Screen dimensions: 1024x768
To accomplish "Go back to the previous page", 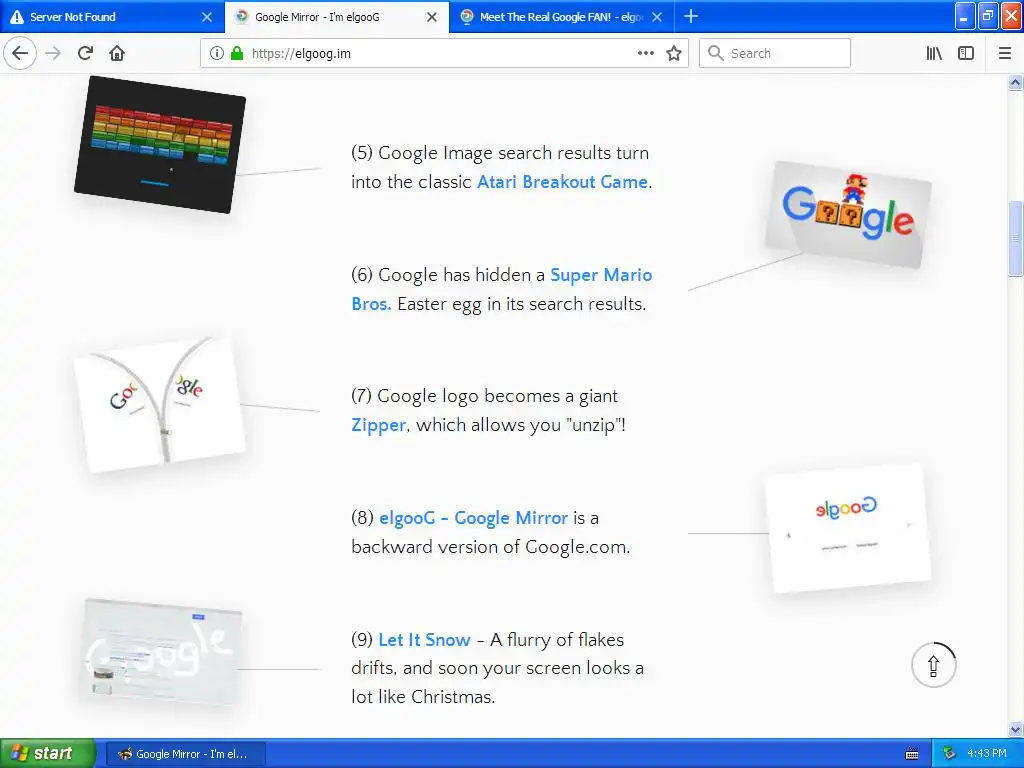I will [x=20, y=53].
